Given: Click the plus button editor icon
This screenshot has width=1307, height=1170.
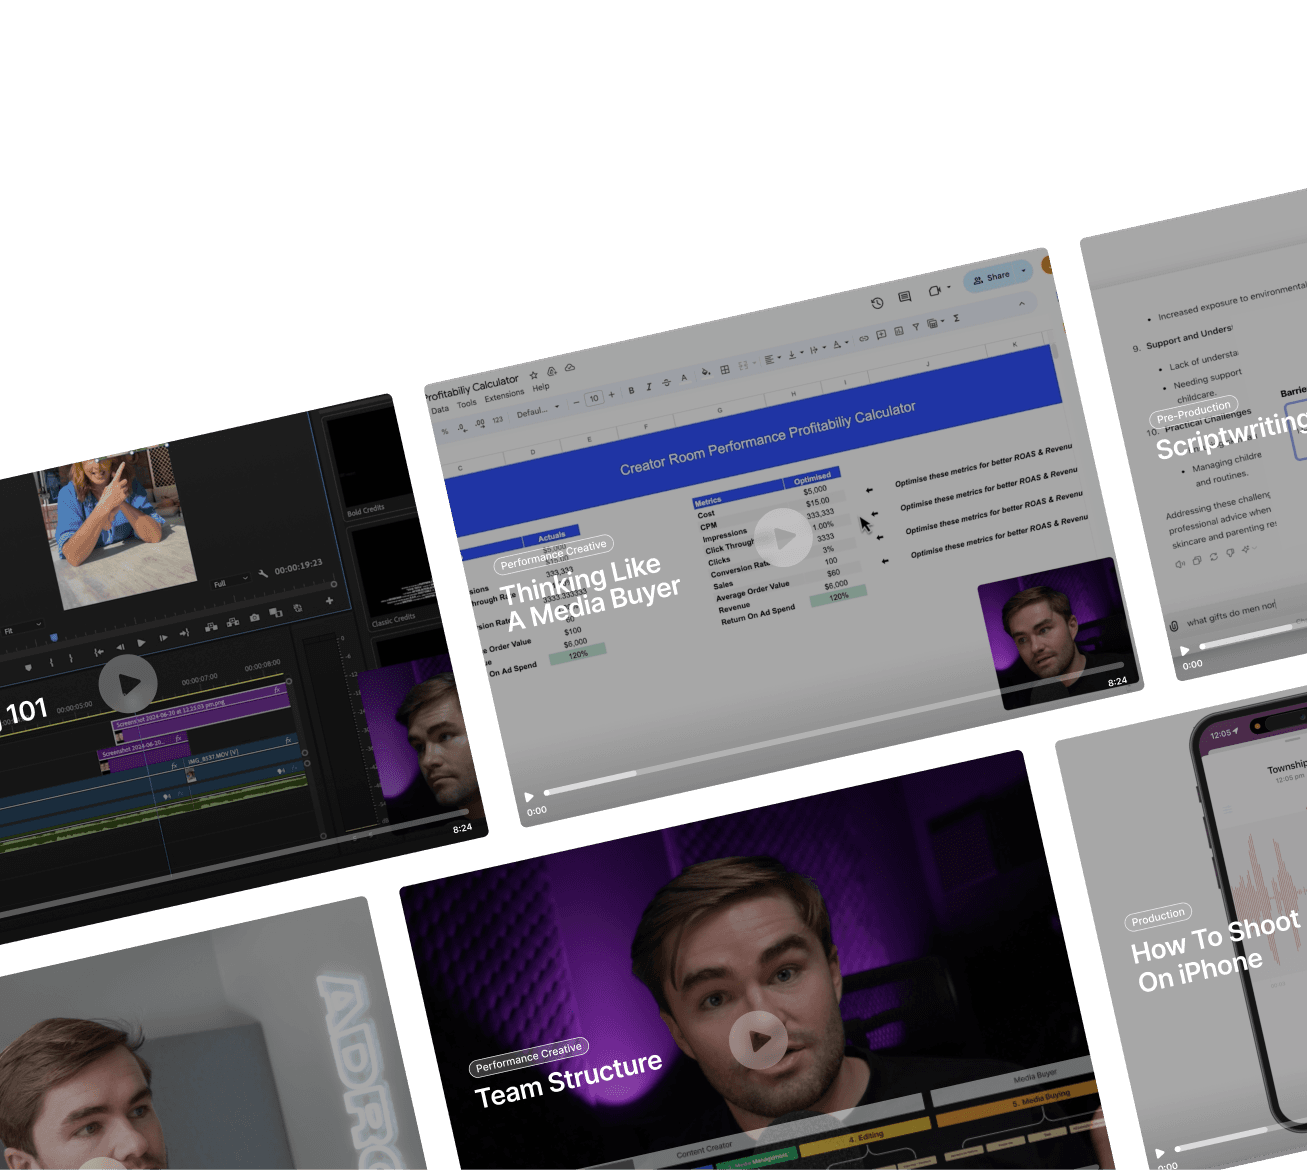Looking at the screenshot, I should tap(329, 601).
